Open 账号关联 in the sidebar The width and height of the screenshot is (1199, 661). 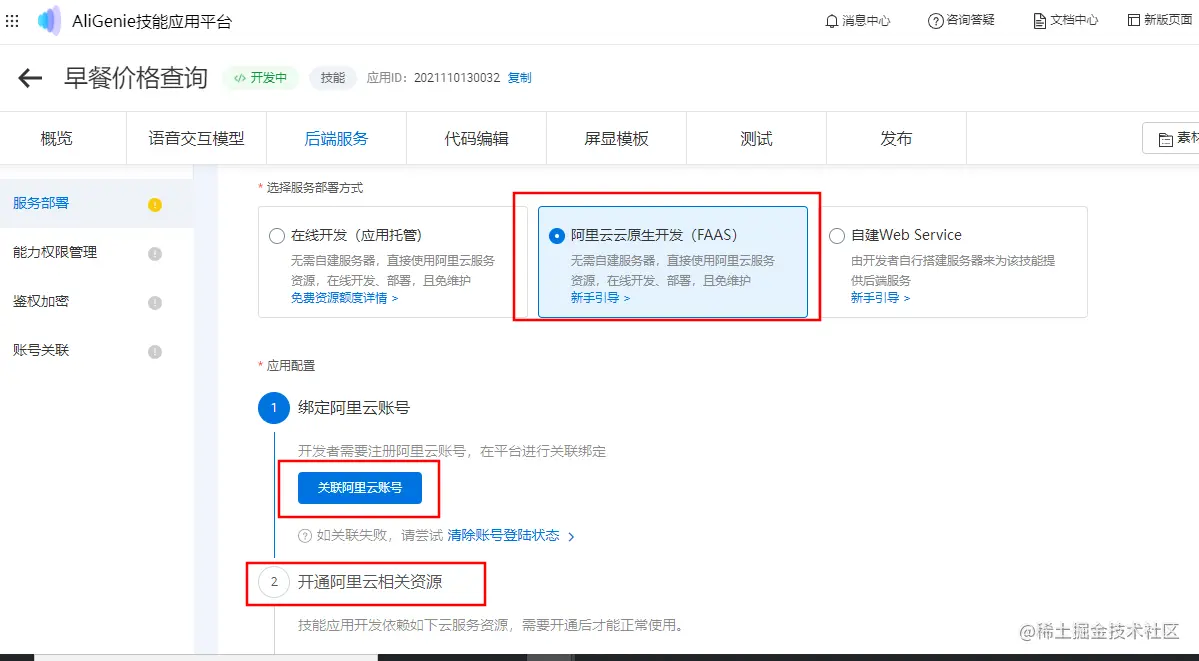click(x=96, y=350)
